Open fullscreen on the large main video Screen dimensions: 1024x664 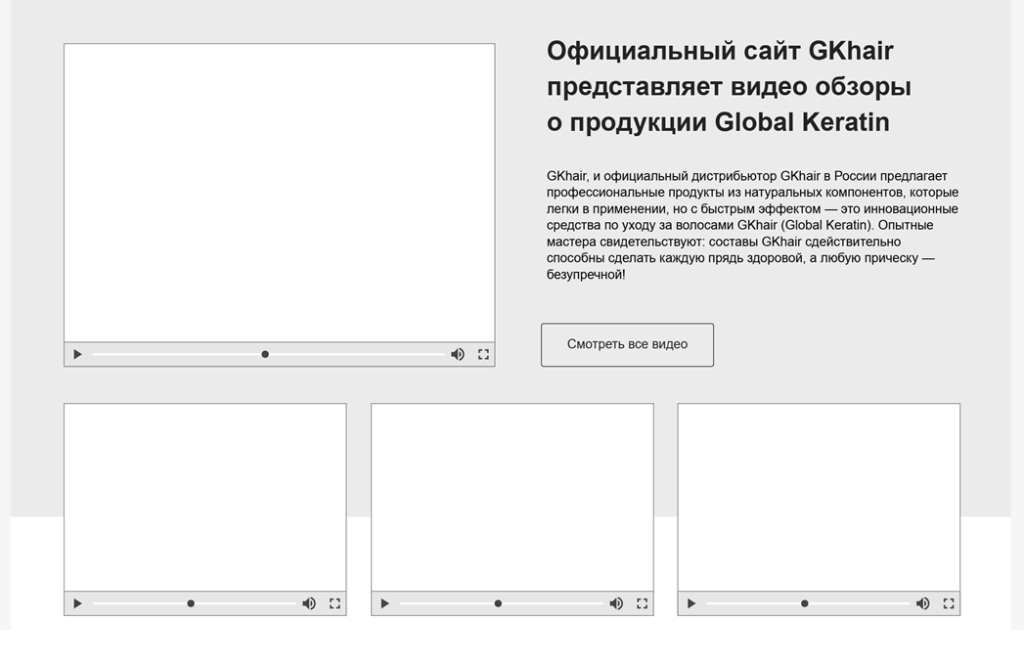[x=483, y=354]
